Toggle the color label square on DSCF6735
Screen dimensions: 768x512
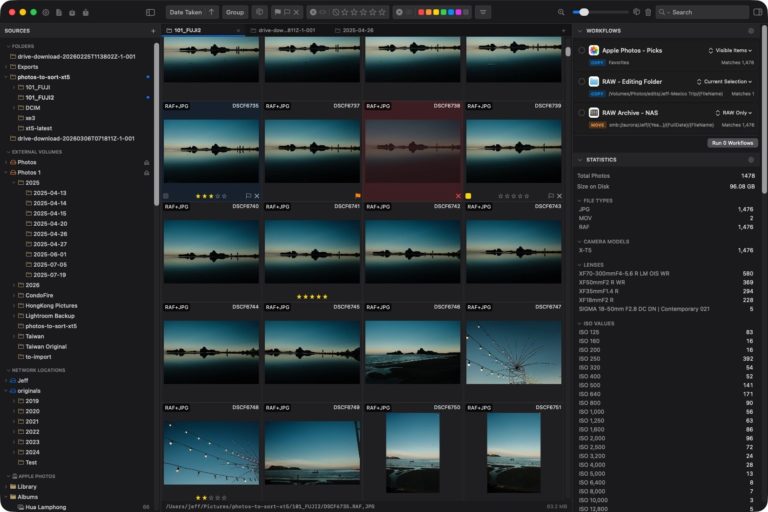pos(166,195)
